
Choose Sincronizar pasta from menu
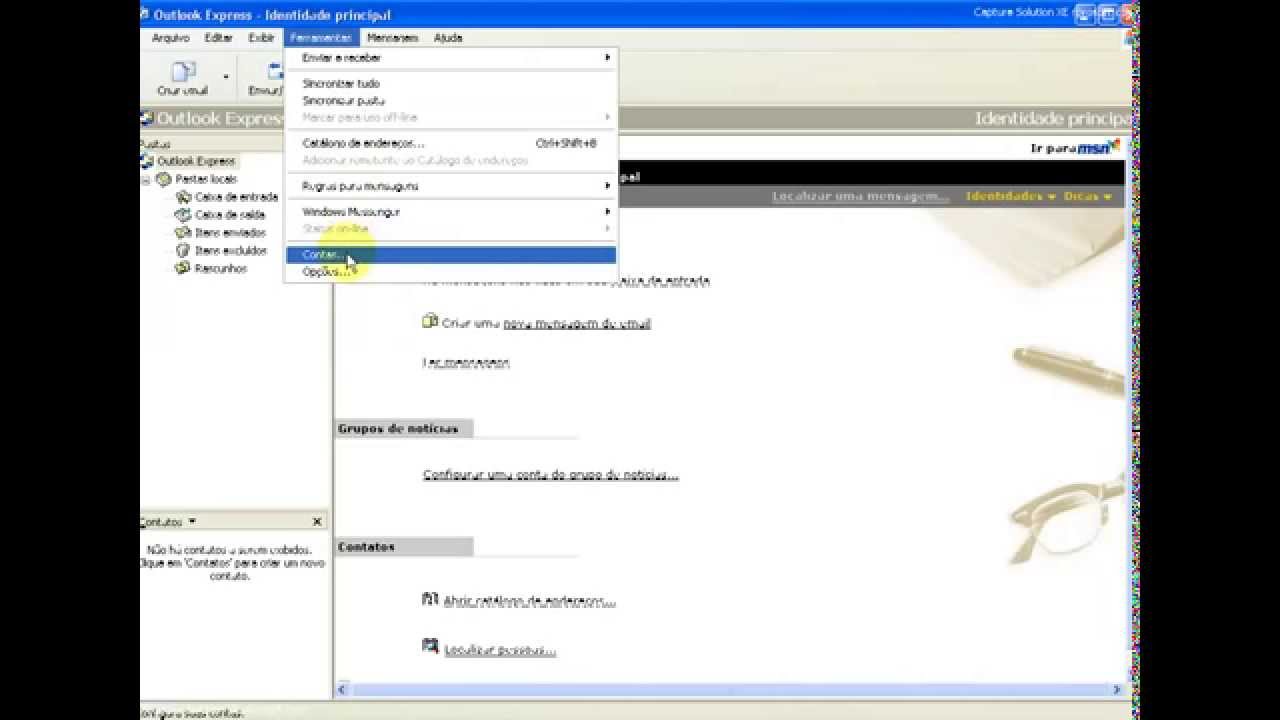point(452,101)
